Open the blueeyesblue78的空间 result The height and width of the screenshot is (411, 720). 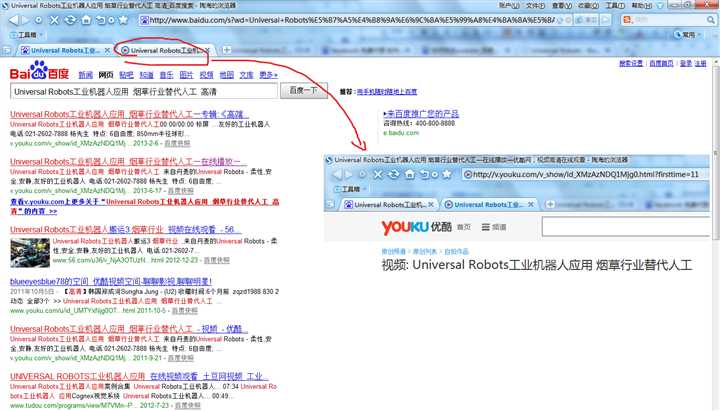coord(111,282)
